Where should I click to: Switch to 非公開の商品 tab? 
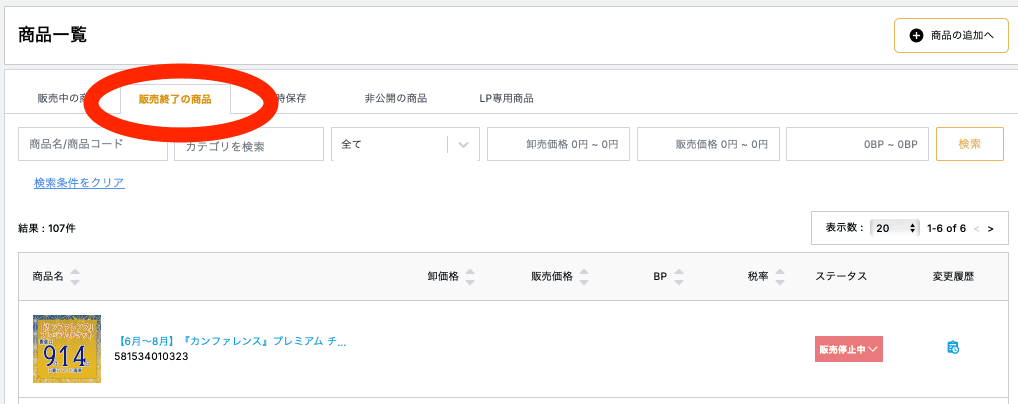[x=396, y=99]
